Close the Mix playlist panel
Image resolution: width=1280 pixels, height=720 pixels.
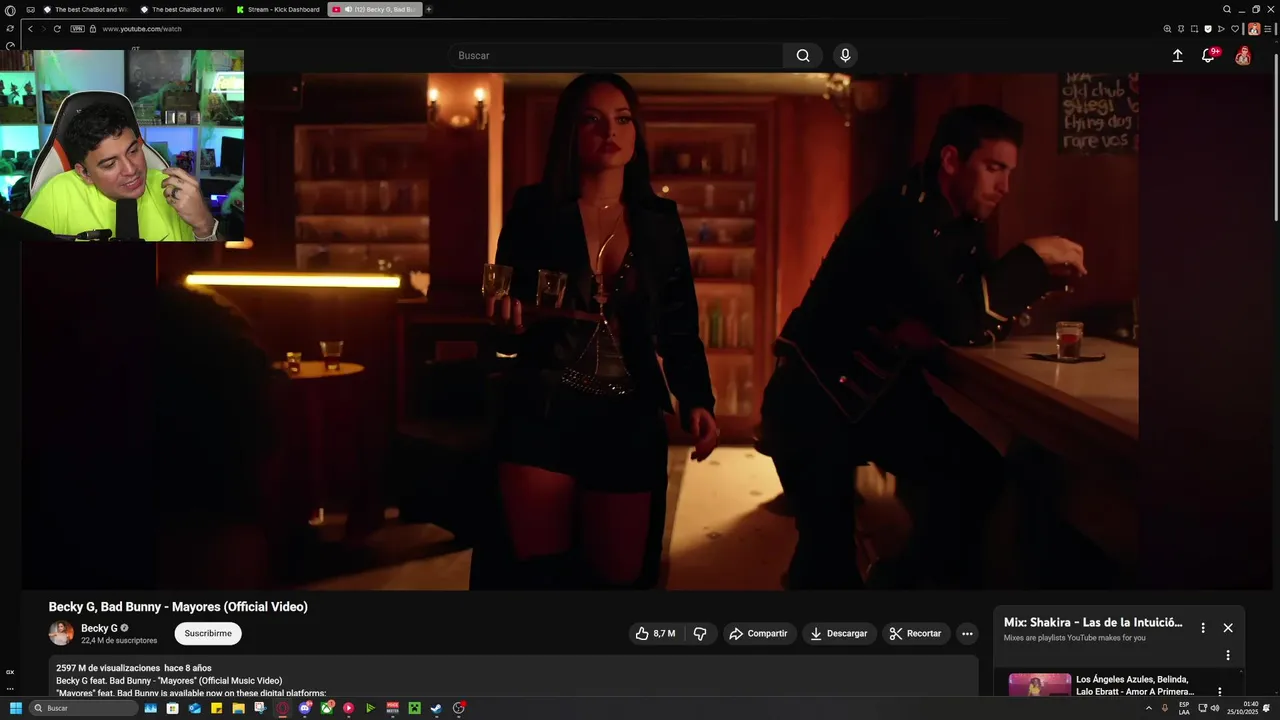1228,628
